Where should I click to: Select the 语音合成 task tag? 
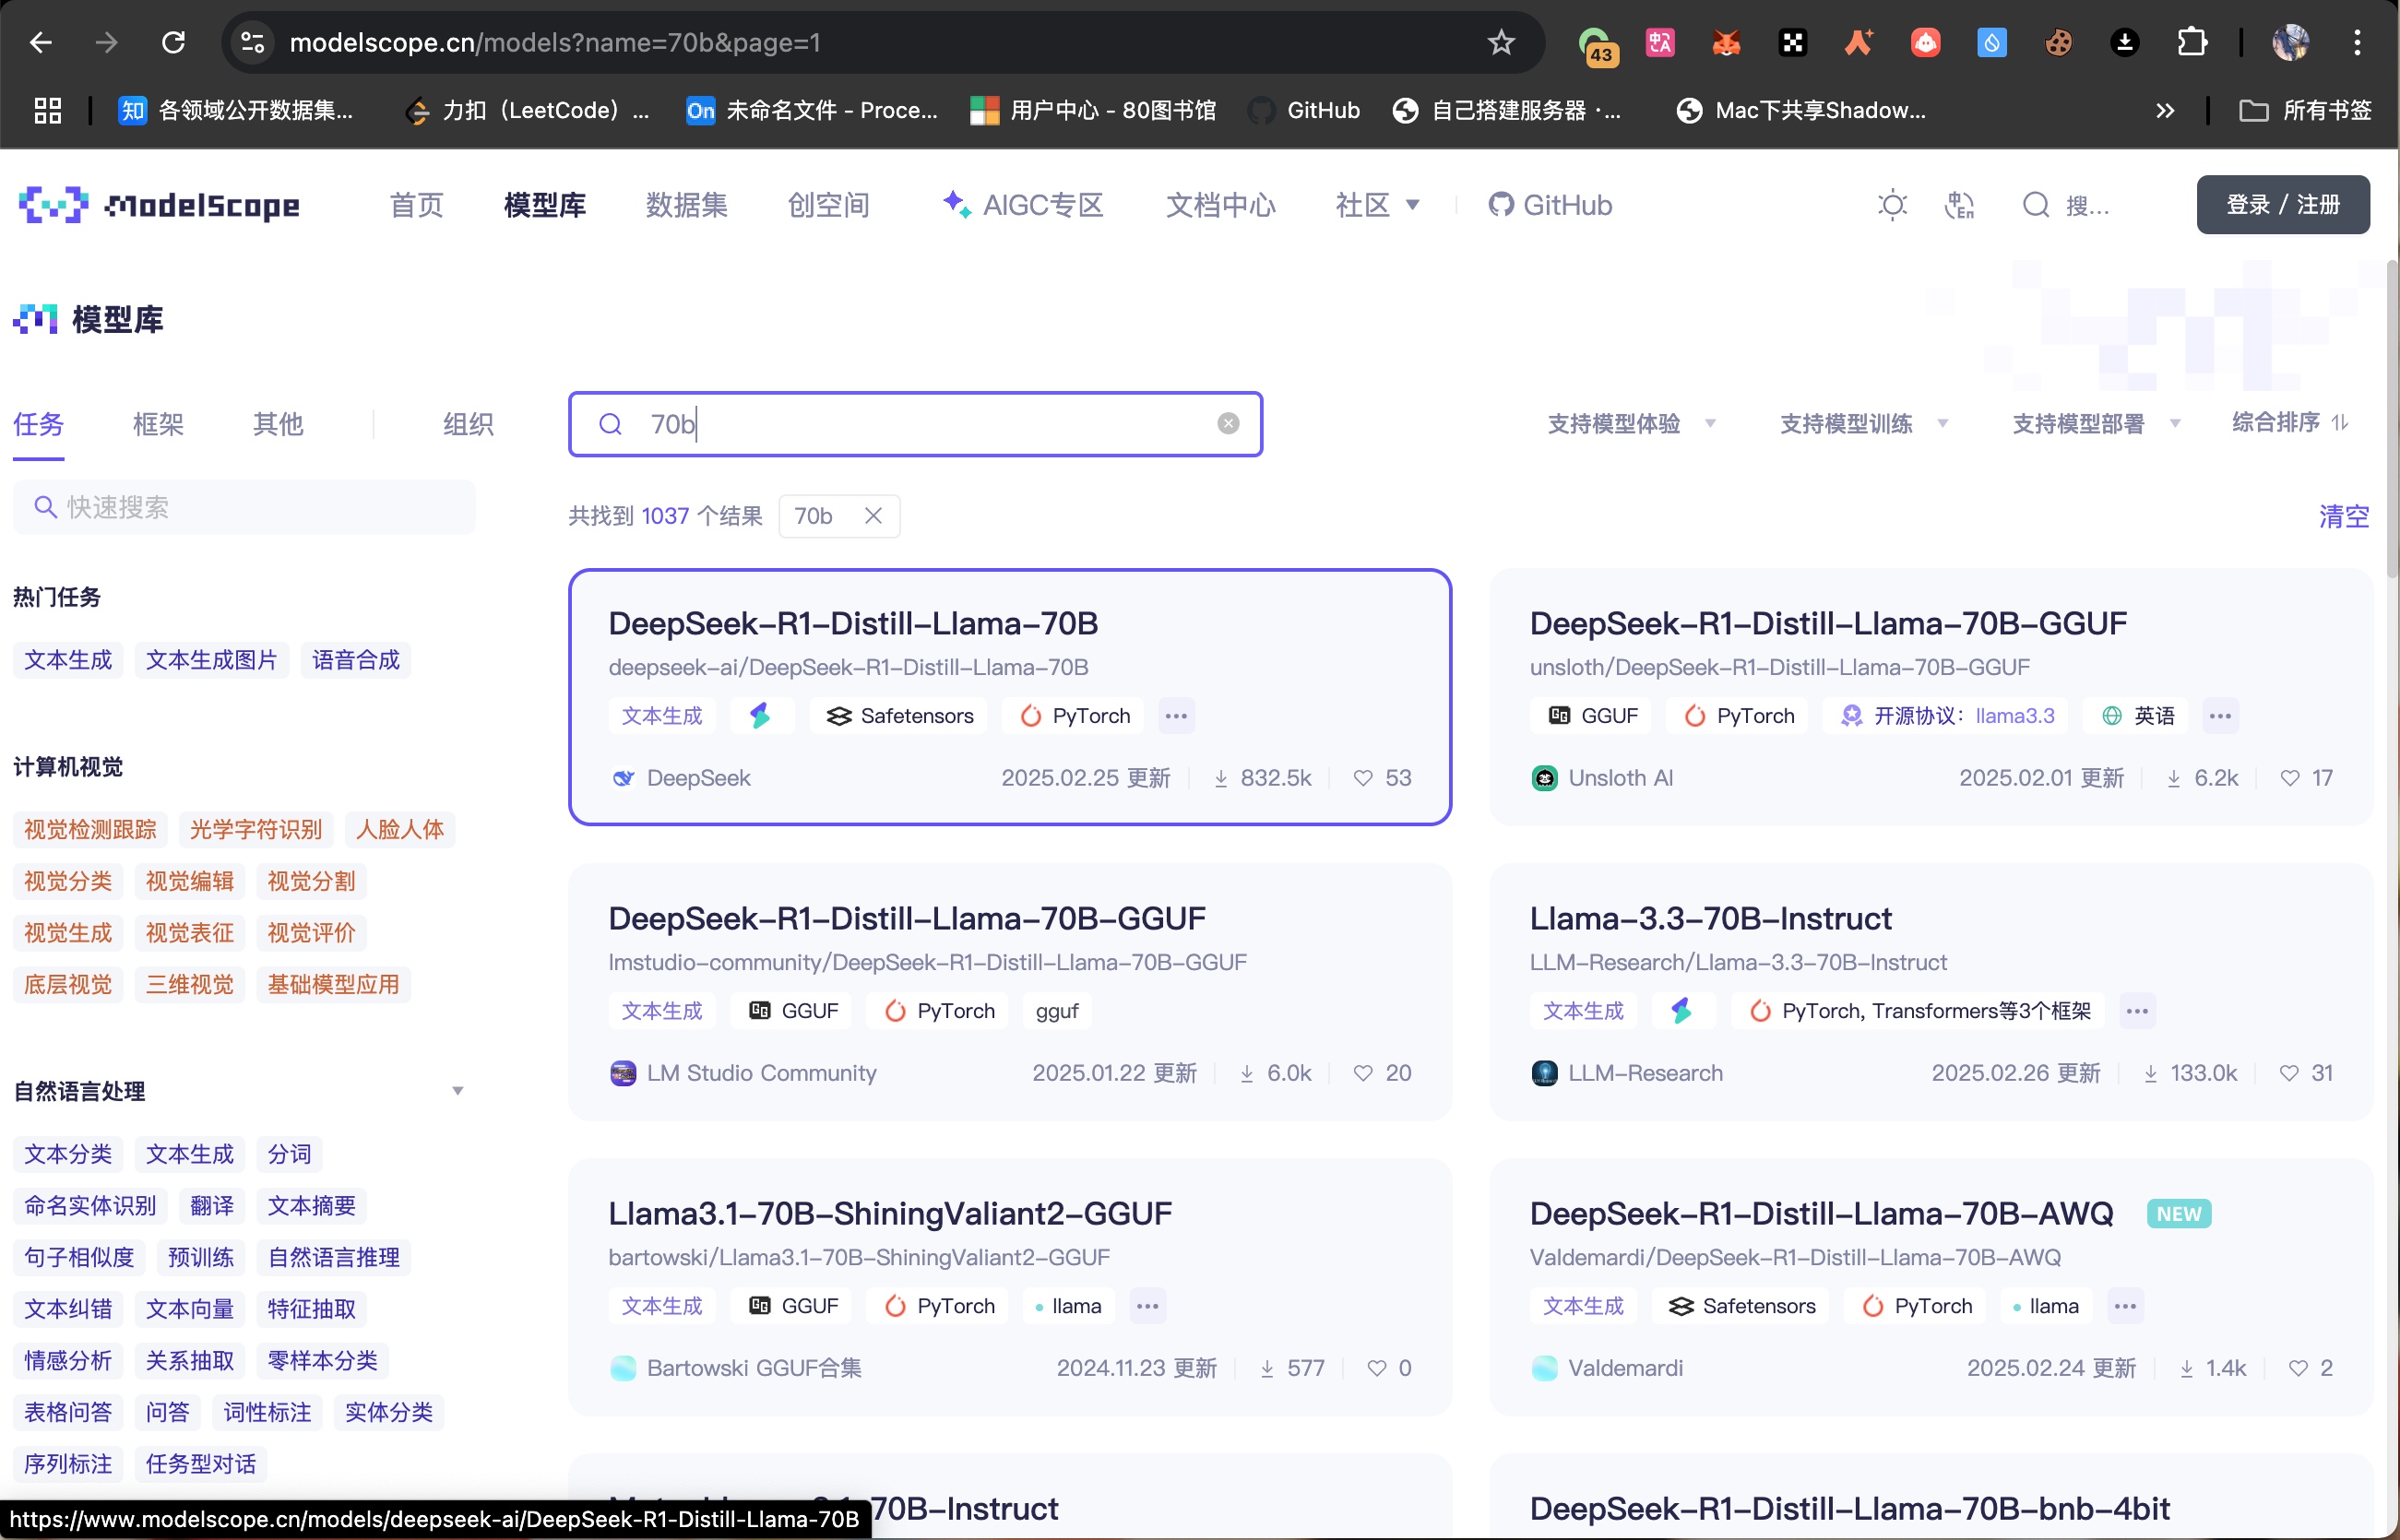coord(355,660)
